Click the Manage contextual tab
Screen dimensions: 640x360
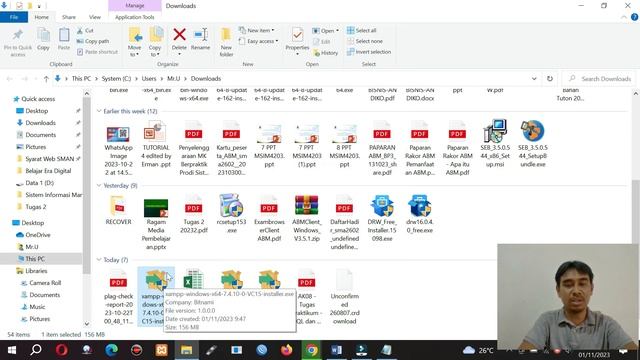pos(135,6)
